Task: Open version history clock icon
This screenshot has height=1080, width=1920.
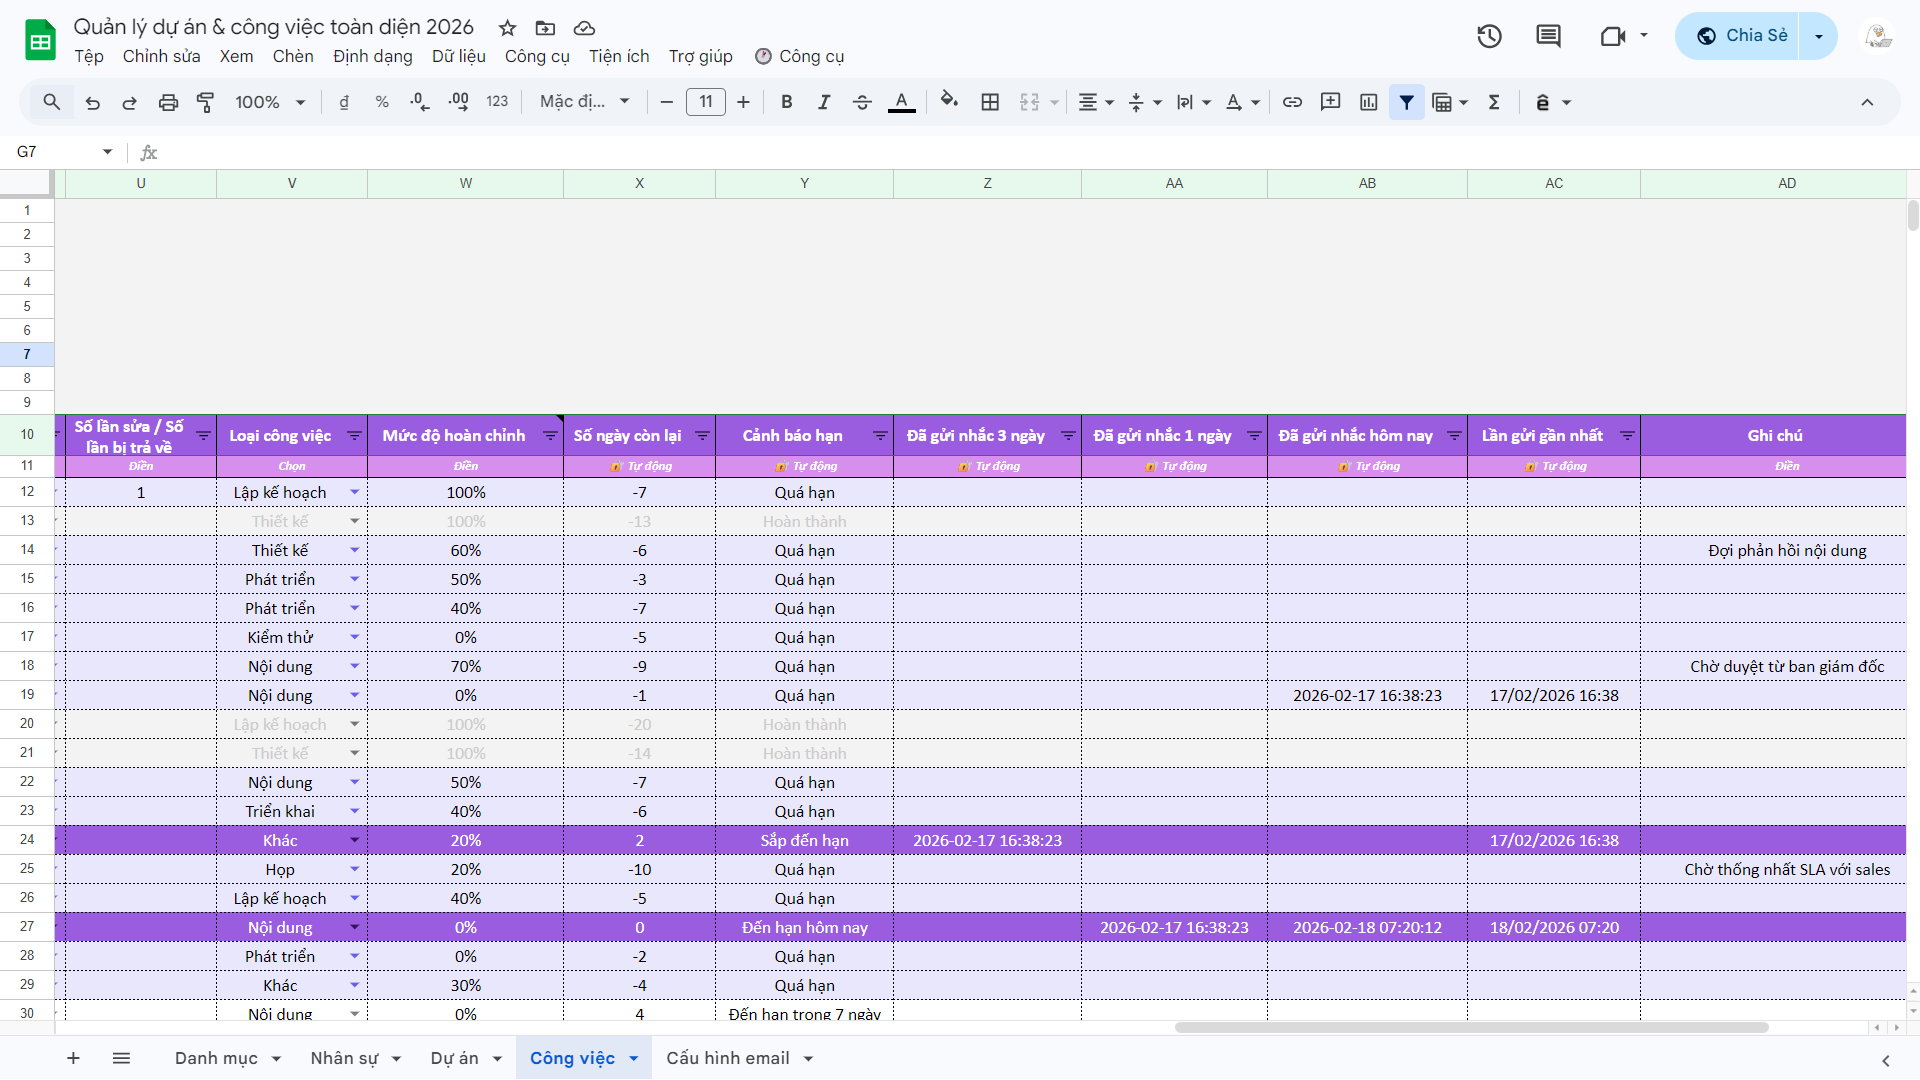Action: tap(1489, 36)
